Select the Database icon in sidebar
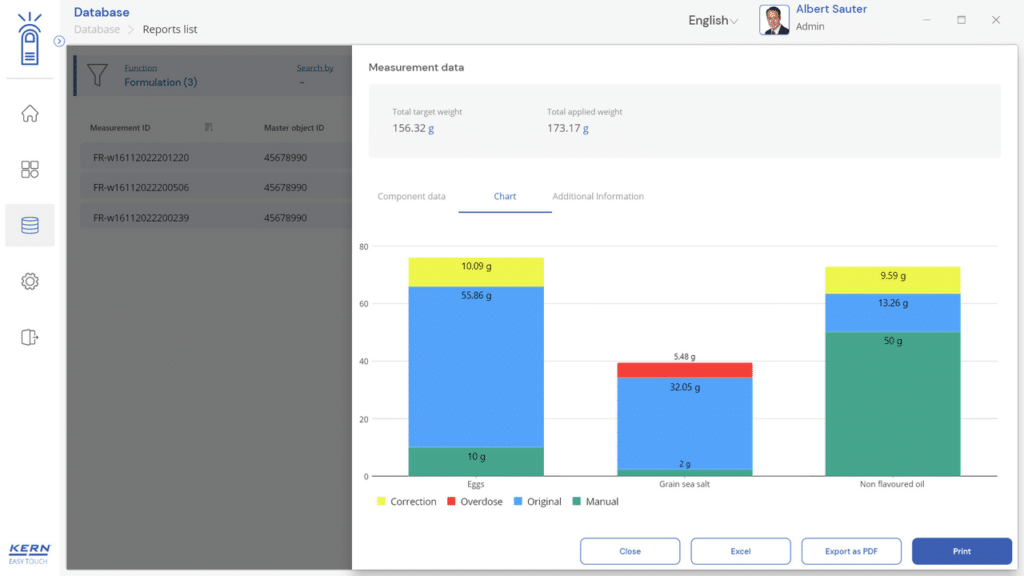This screenshot has height=576, width=1024. pos(30,226)
